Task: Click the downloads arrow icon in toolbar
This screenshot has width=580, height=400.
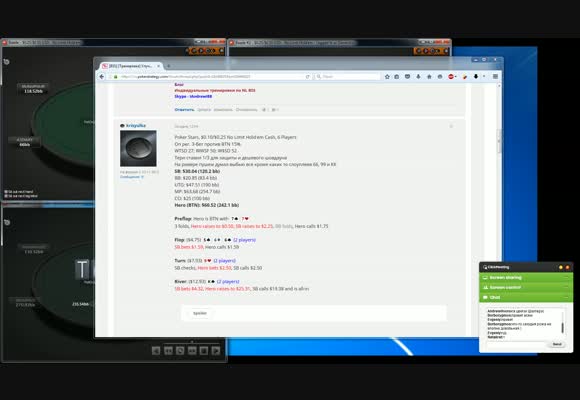Action: pos(418,77)
